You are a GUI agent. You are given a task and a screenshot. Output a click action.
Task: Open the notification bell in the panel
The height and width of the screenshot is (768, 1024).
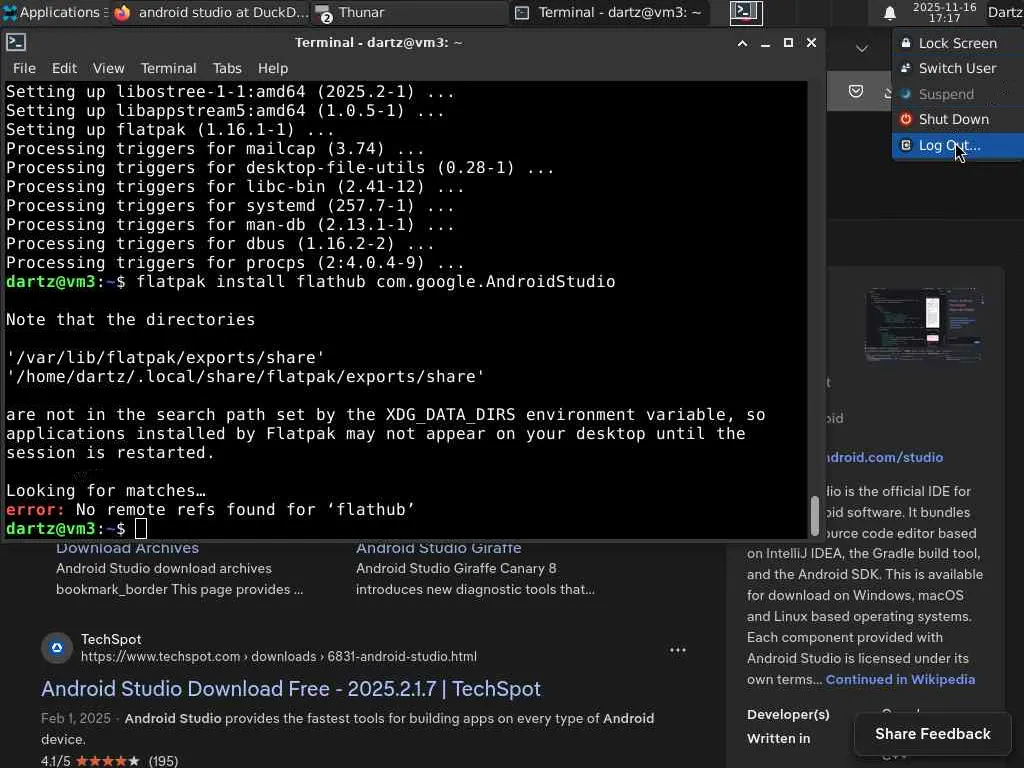pyautogui.click(x=889, y=13)
